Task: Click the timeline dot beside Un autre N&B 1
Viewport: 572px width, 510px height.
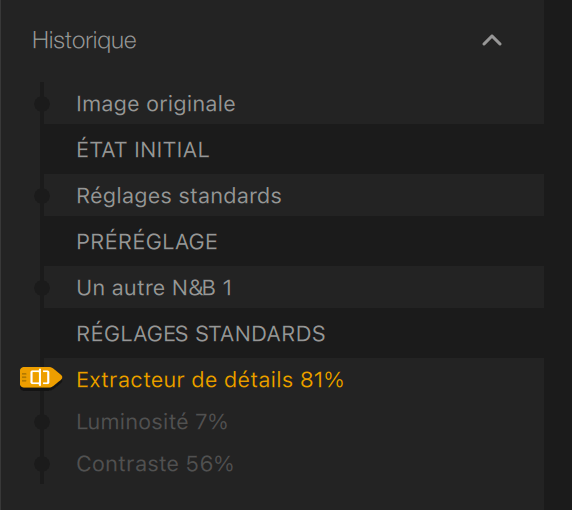Action: [42, 288]
